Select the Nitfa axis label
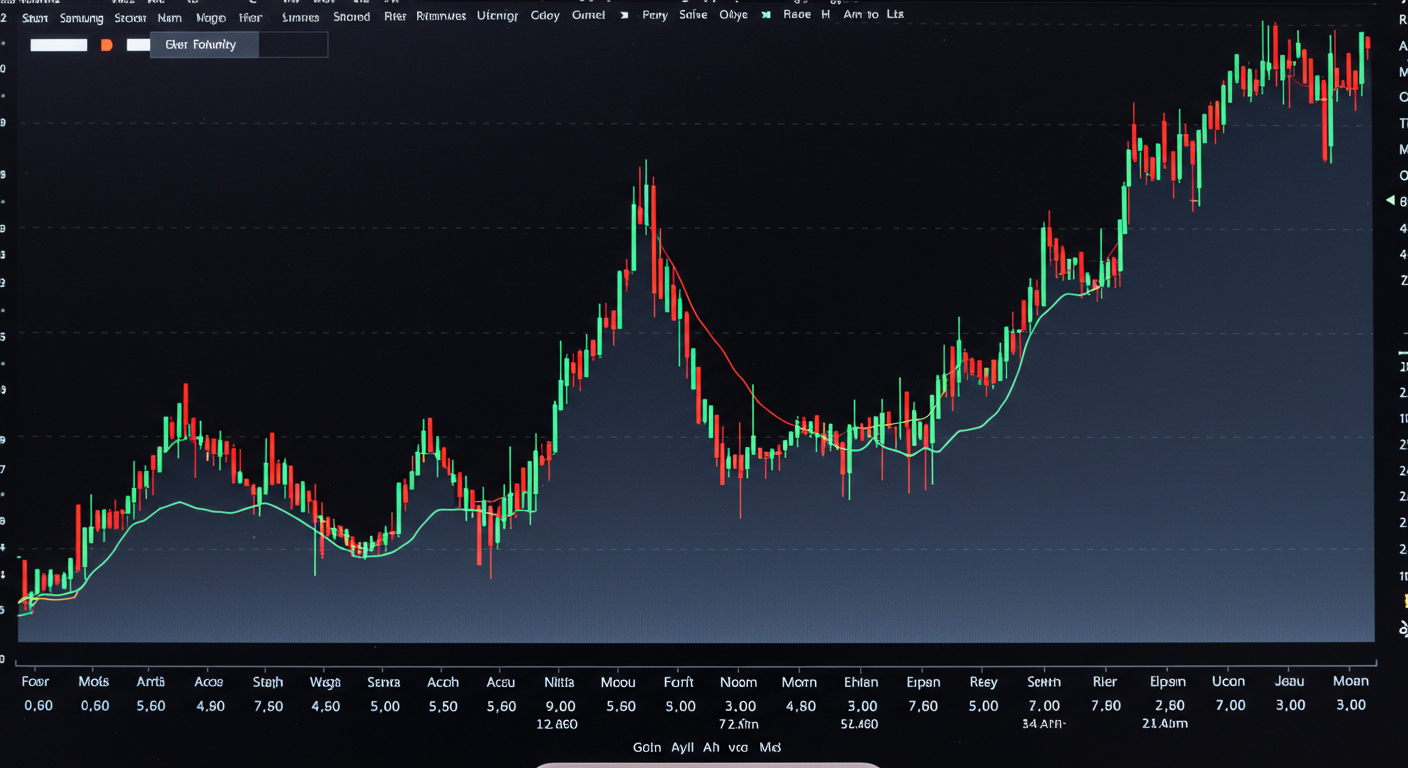The image size is (1408, 768). tap(559, 682)
